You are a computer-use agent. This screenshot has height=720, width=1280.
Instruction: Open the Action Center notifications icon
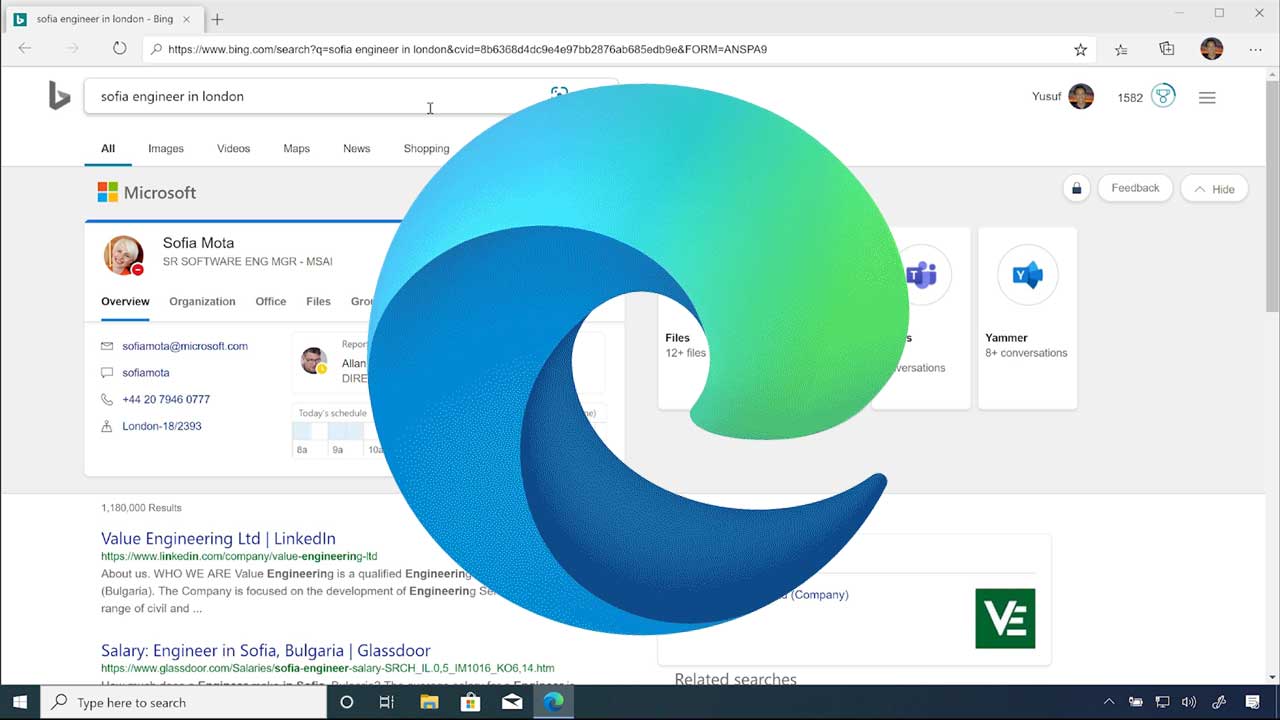point(1253,702)
